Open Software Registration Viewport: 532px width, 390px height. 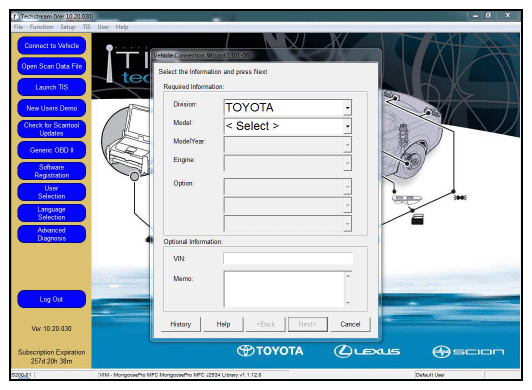52,171
